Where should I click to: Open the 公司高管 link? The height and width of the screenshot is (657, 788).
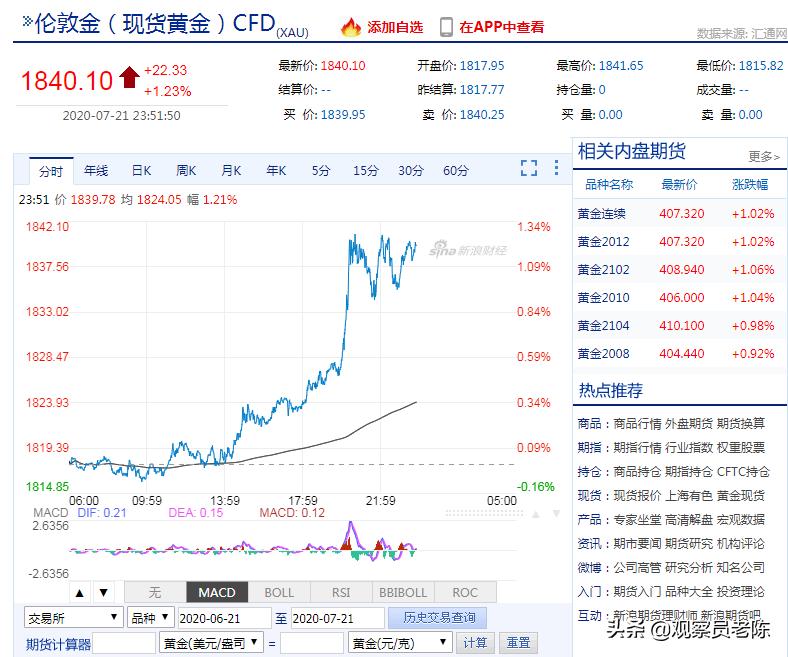pos(637,568)
